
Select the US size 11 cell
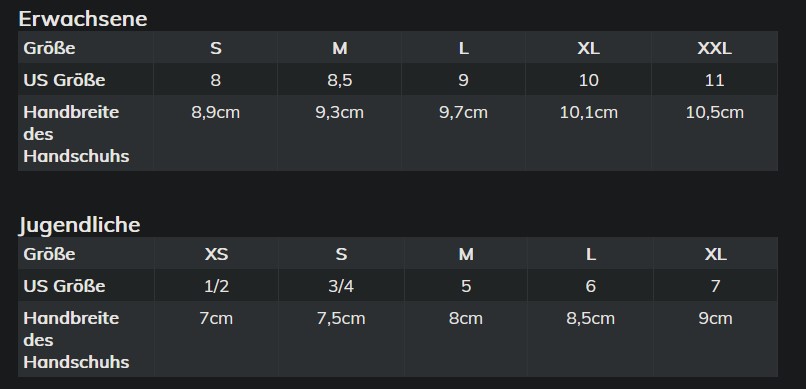715,80
